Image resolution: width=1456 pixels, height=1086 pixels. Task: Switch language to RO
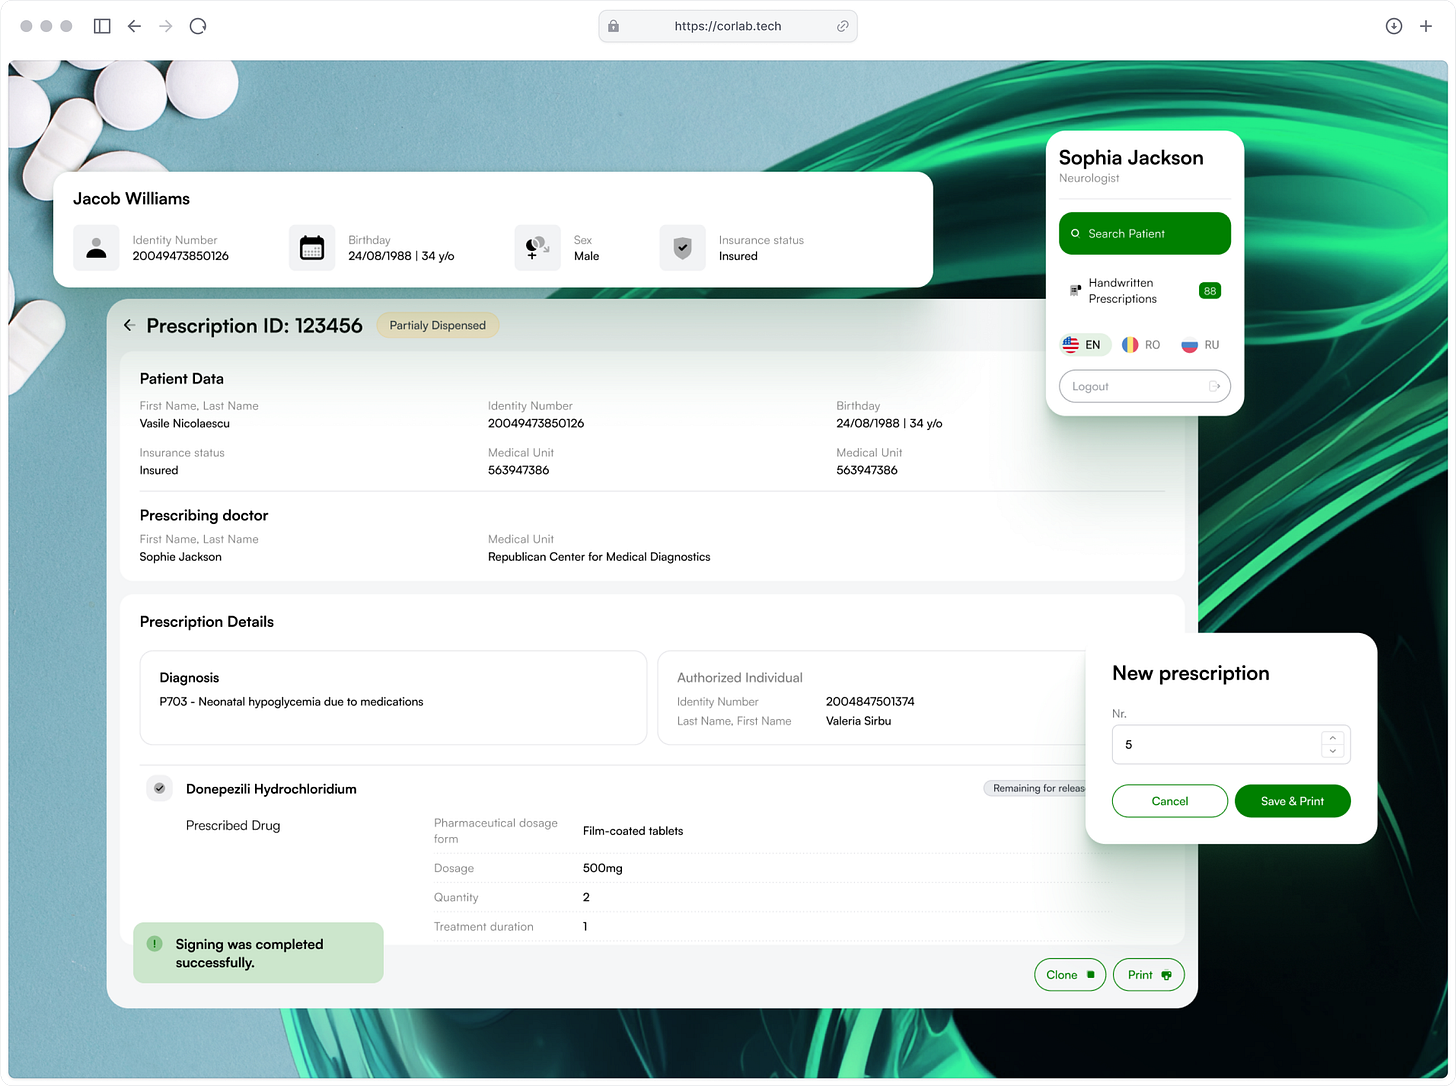[1141, 345]
